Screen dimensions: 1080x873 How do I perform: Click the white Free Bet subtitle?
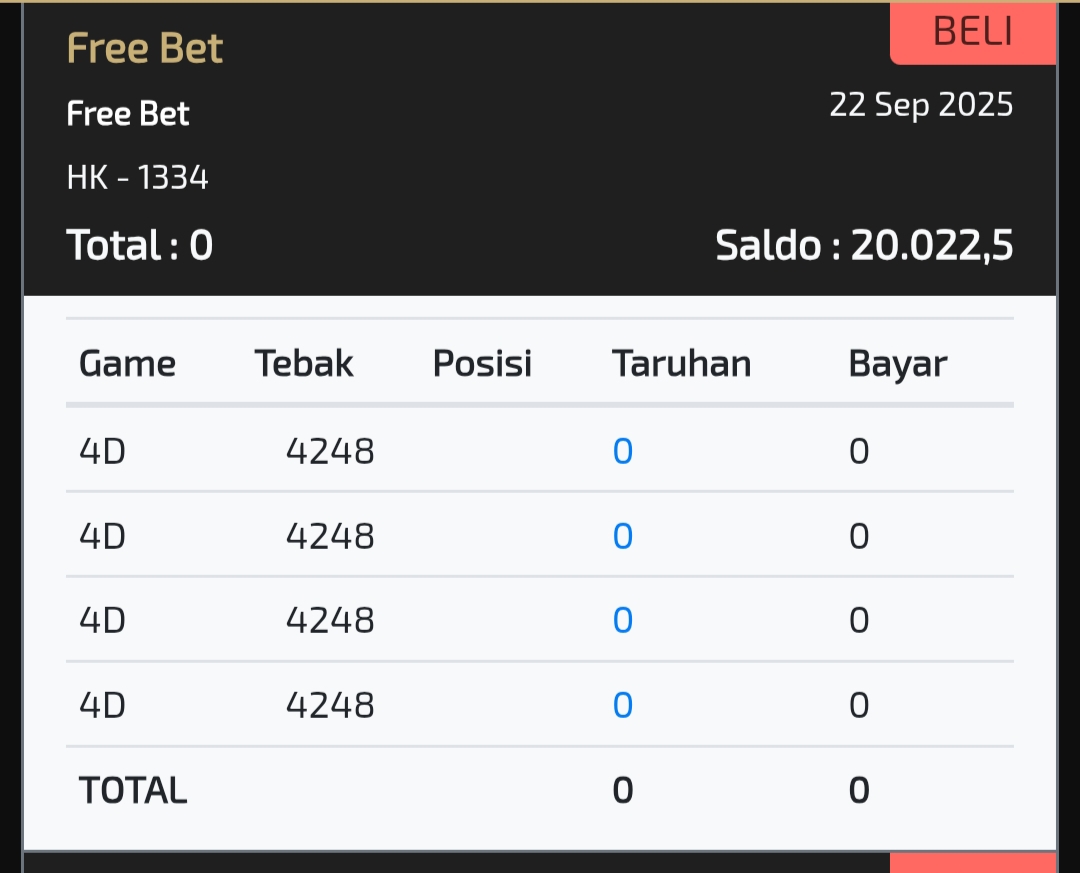(x=128, y=114)
